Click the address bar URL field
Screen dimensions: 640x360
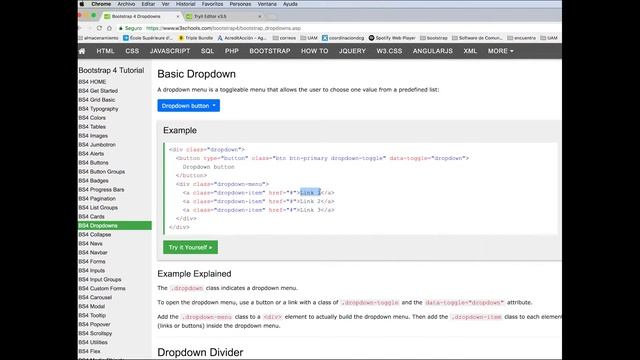[x=223, y=28]
